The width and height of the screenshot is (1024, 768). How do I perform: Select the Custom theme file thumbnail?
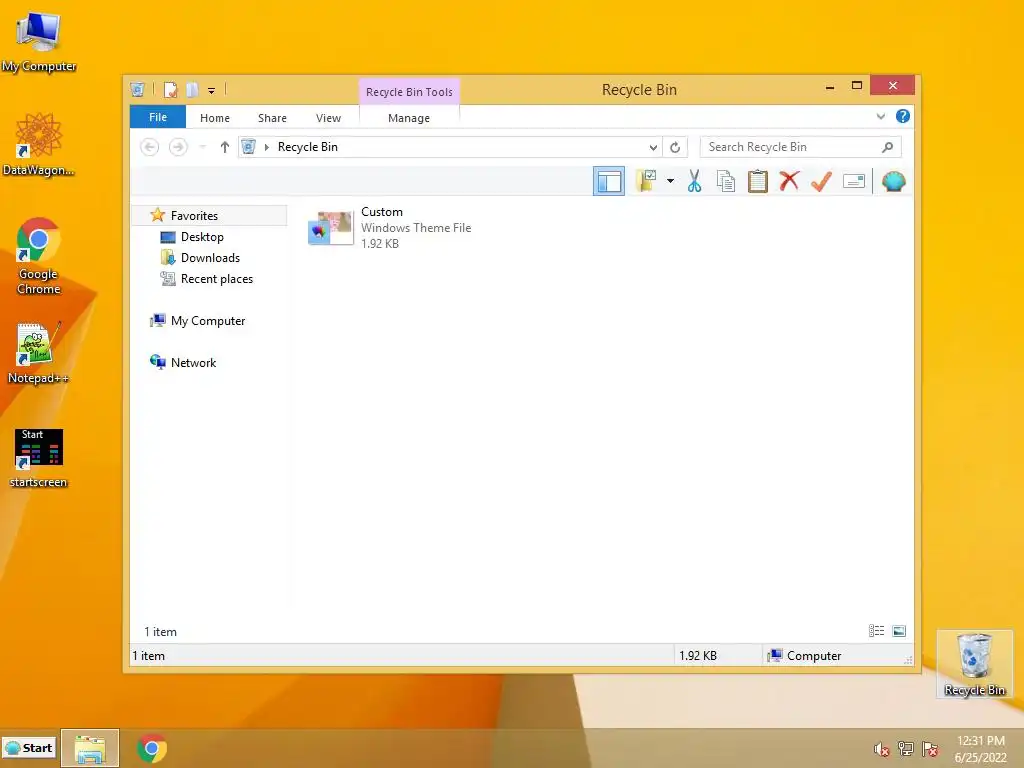[x=330, y=228]
